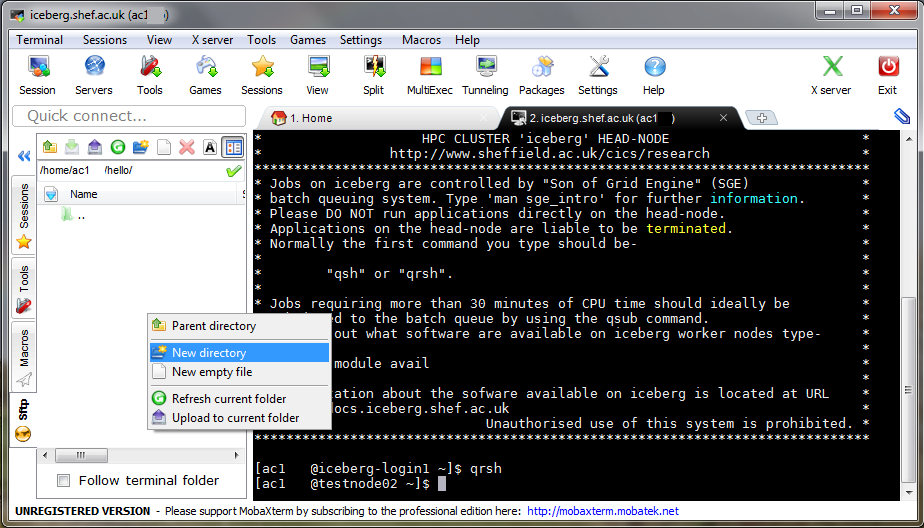Viewport: 924px width, 528px height.
Task: Open the Games menu in menu bar
Action: (308, 40)
